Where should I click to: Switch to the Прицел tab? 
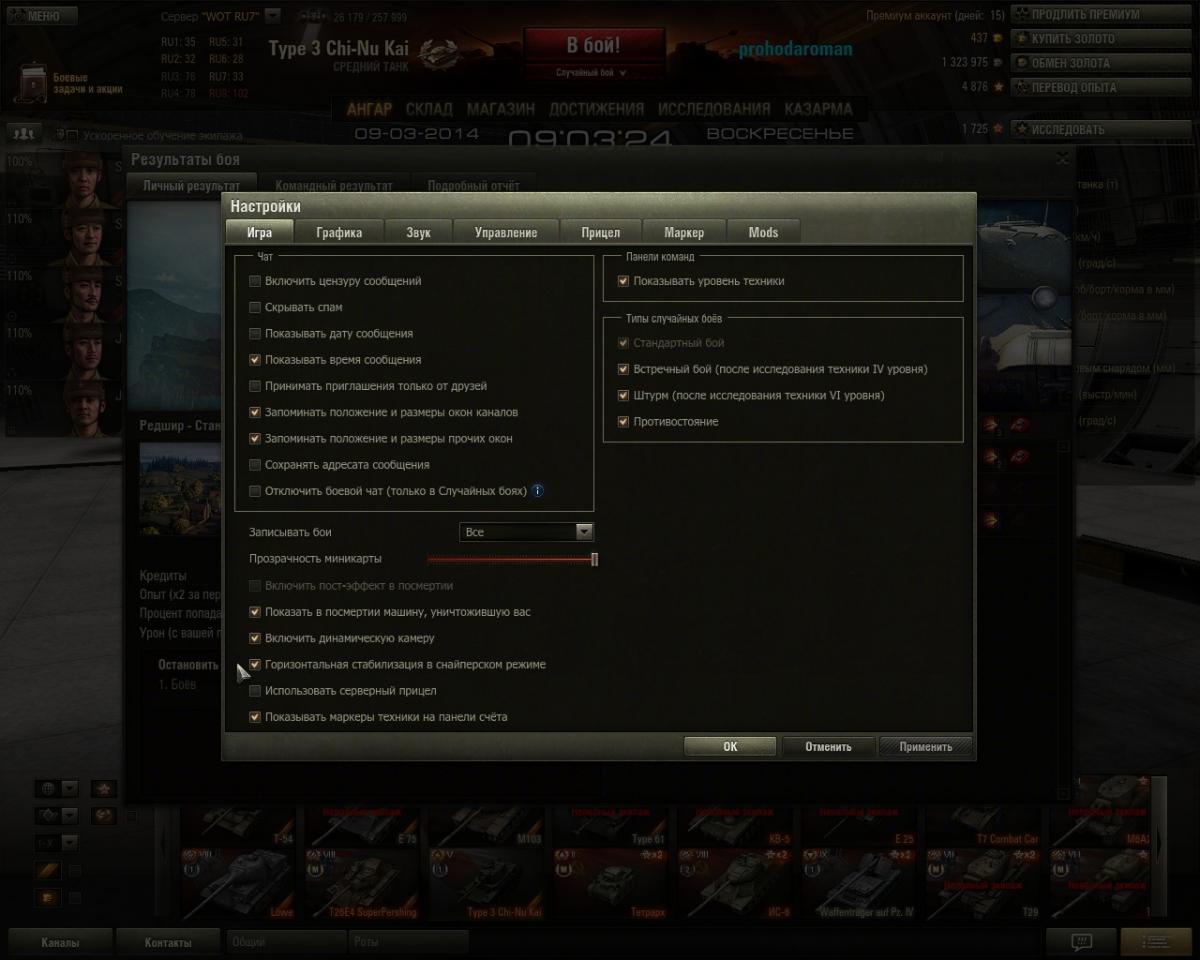(601, 232)
